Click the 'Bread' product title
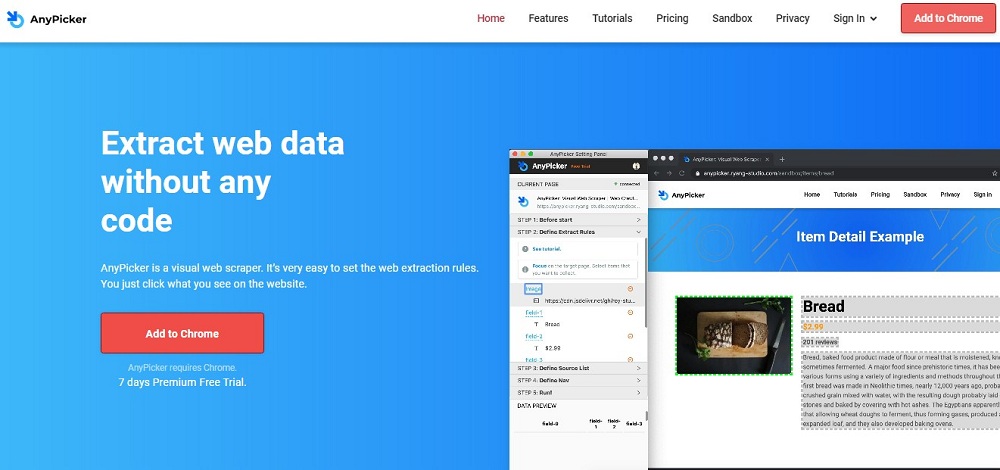The width and height of the screenshot is (1000, 470). [x=823, y=307]
